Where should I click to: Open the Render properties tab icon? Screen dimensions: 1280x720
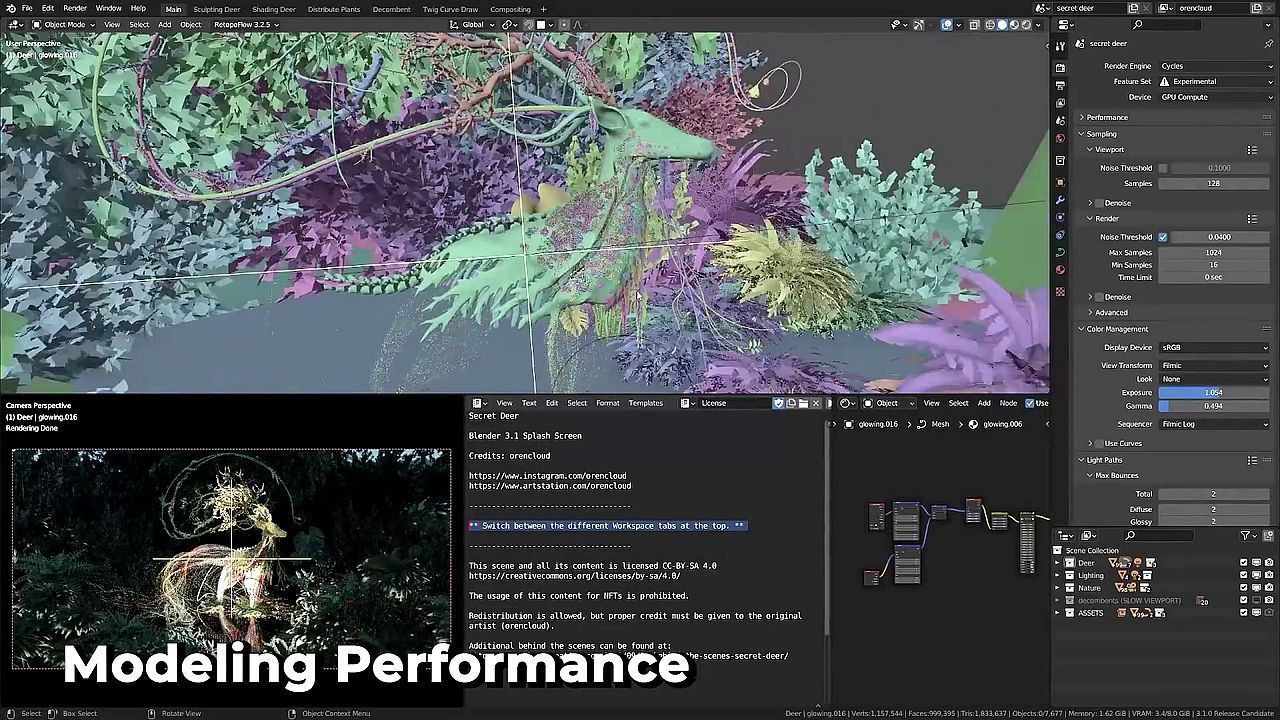[1060, 67]
